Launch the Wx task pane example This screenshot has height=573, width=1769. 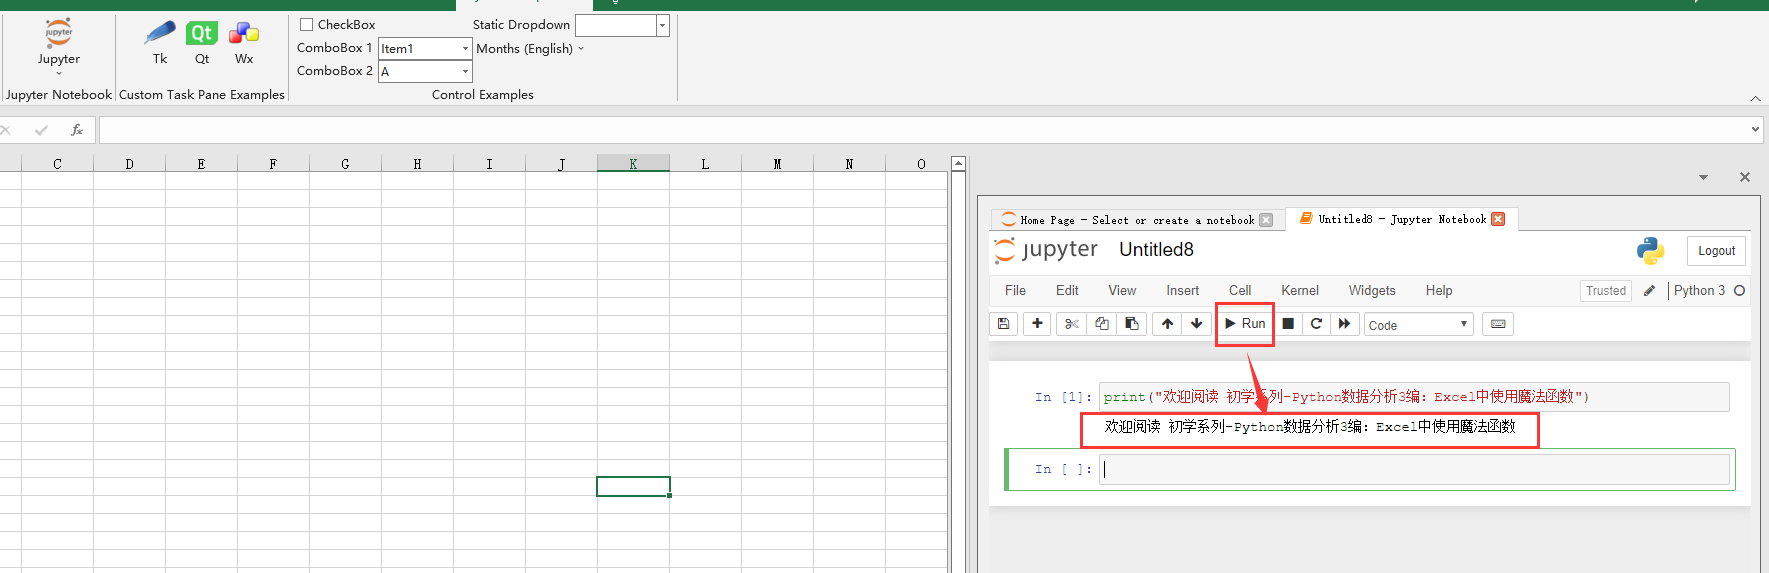coord(244,43)
